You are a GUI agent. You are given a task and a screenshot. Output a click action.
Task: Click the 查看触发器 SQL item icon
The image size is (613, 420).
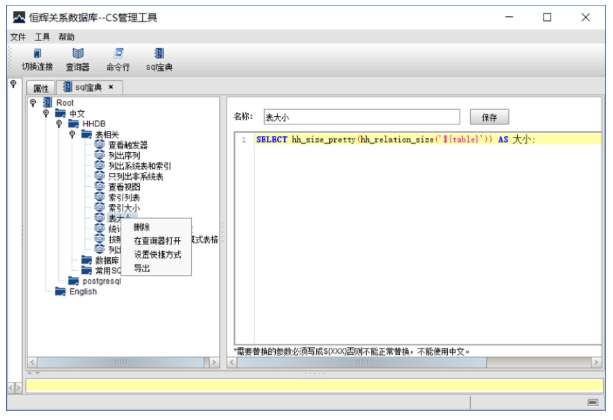[100, 145]
